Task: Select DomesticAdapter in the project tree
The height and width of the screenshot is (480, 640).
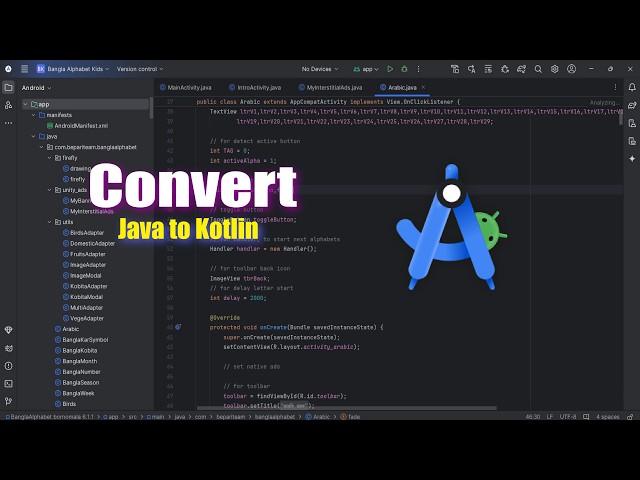Action: tap(89, 243)
